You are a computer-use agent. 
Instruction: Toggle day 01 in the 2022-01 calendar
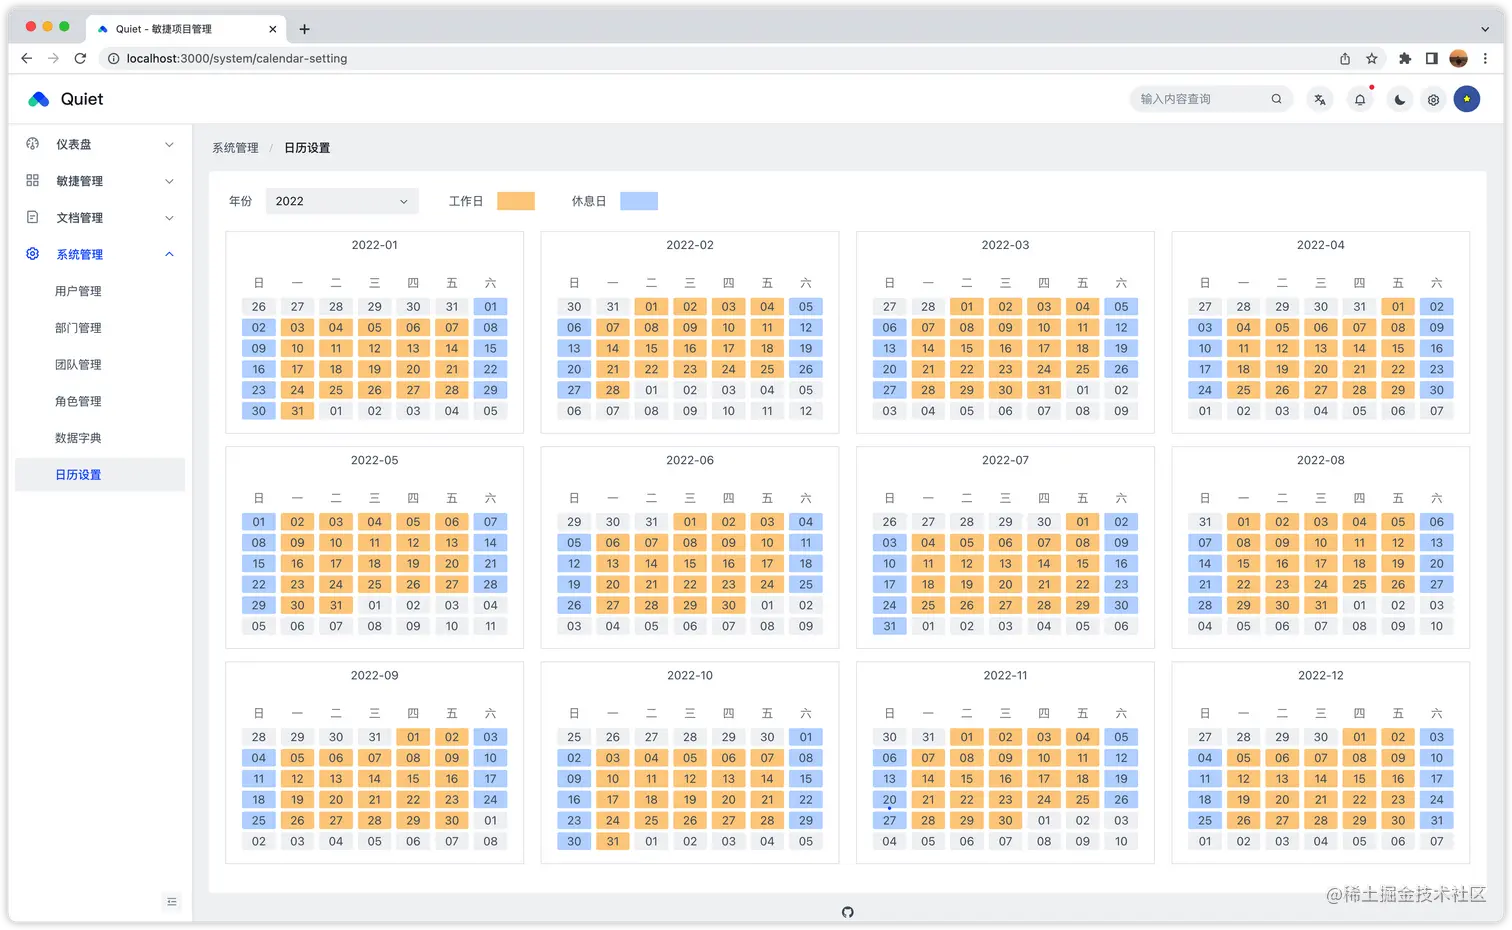point(490,307)
